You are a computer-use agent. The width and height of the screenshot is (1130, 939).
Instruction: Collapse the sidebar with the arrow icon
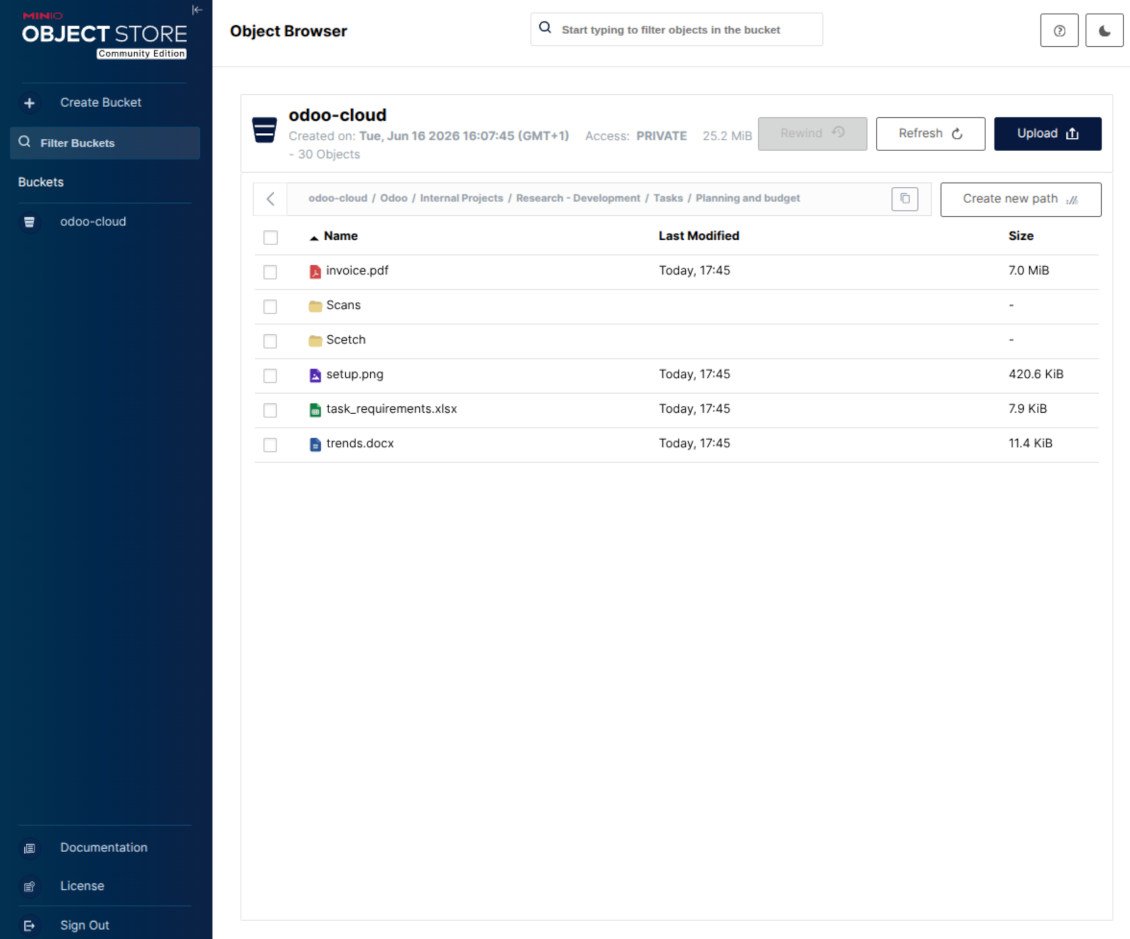(197, 10)
